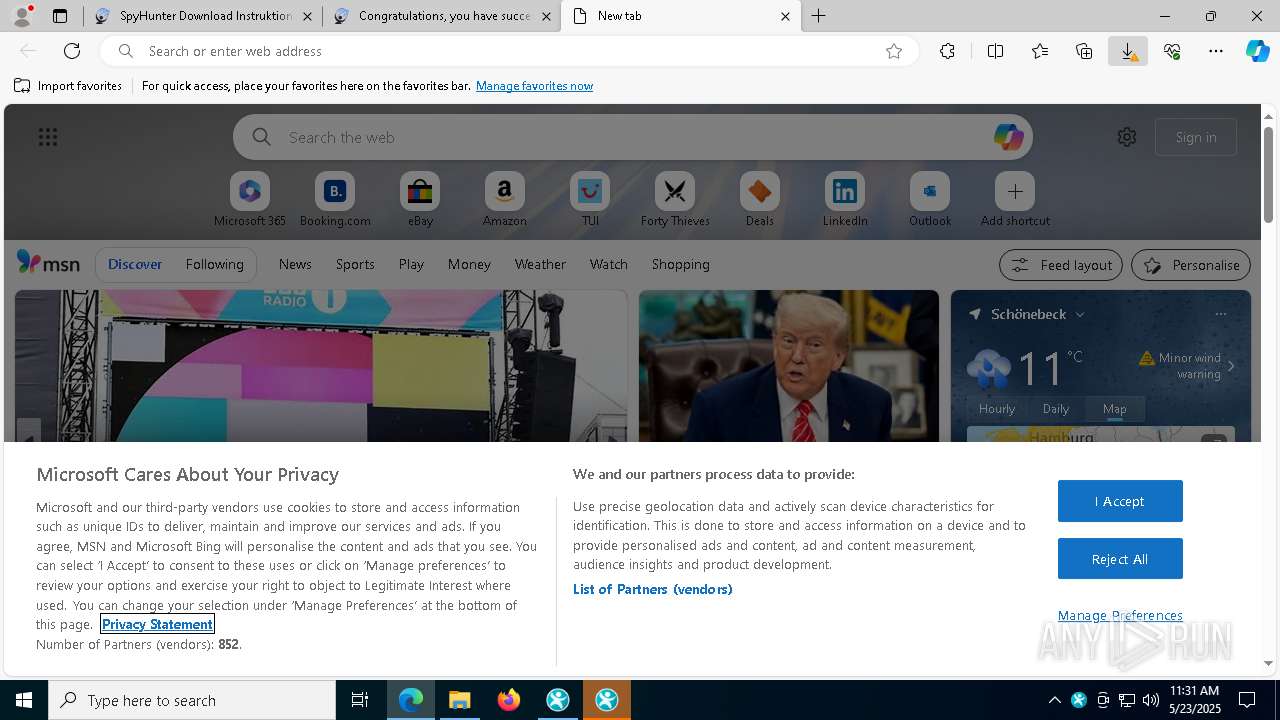This screenshot has width=1280, height=720.
Task: Click Manage favorites now link
Action: [x=534, y=86]
